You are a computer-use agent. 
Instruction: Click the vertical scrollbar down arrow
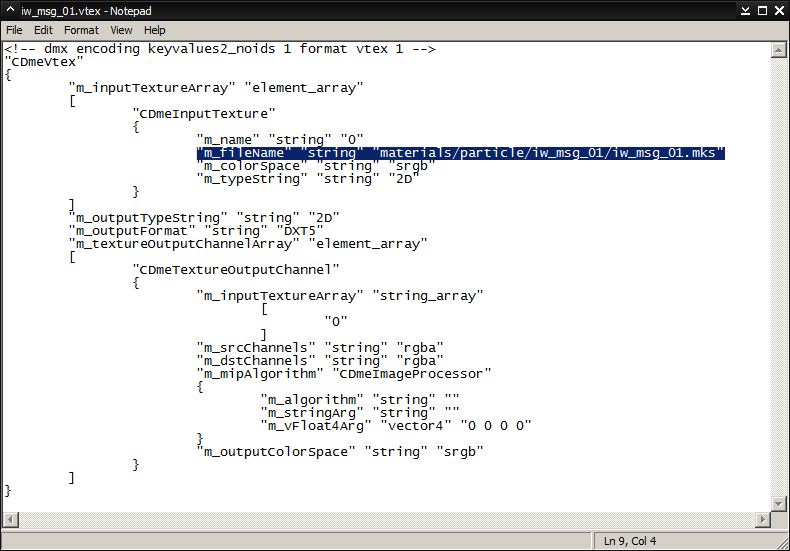tap(778, 503)
